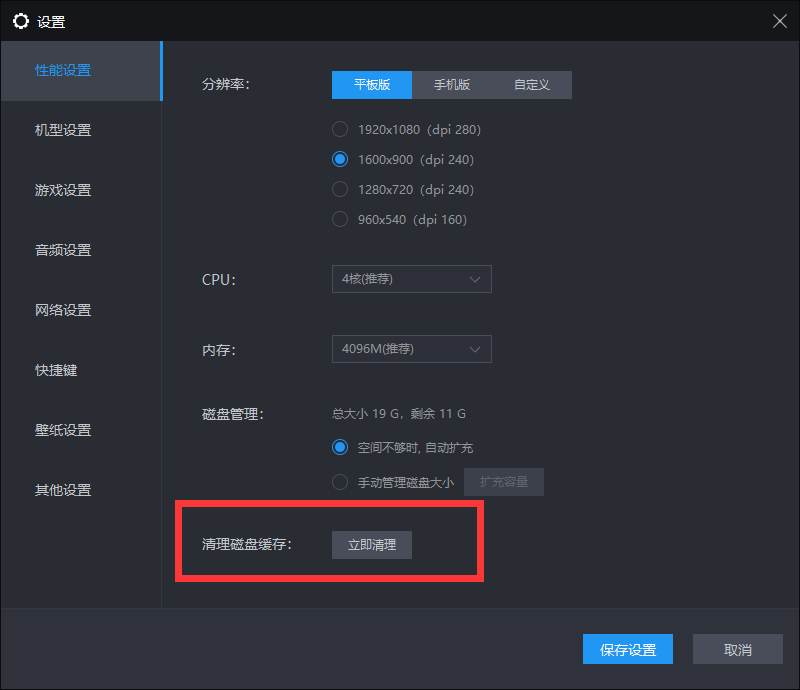Click the settings gear icon in title bar
Image resolution: width=800 pixels, height=690 pixels.
coord(21,21)
